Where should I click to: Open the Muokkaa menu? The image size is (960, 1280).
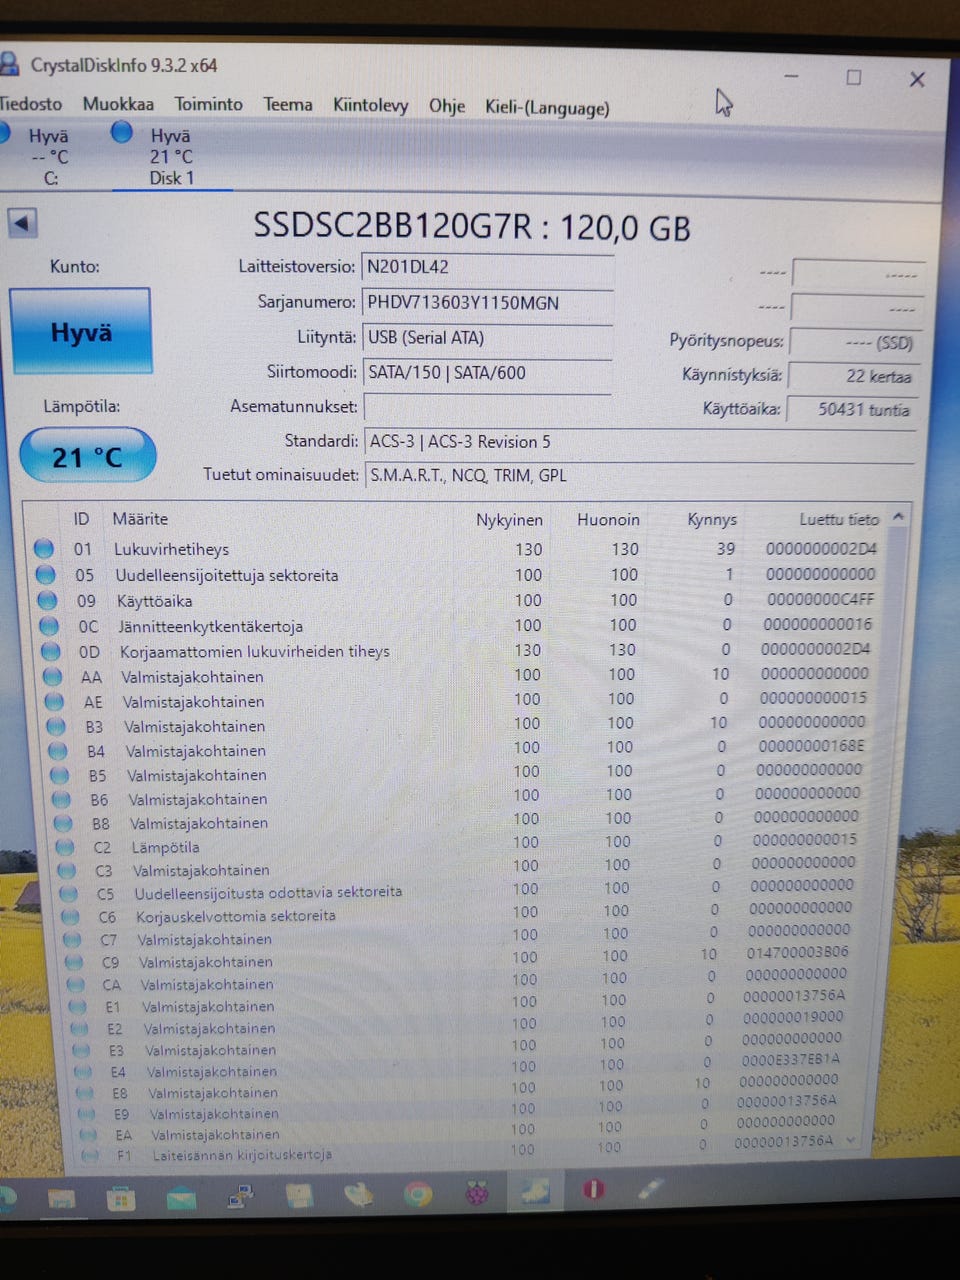pos(118,104)
